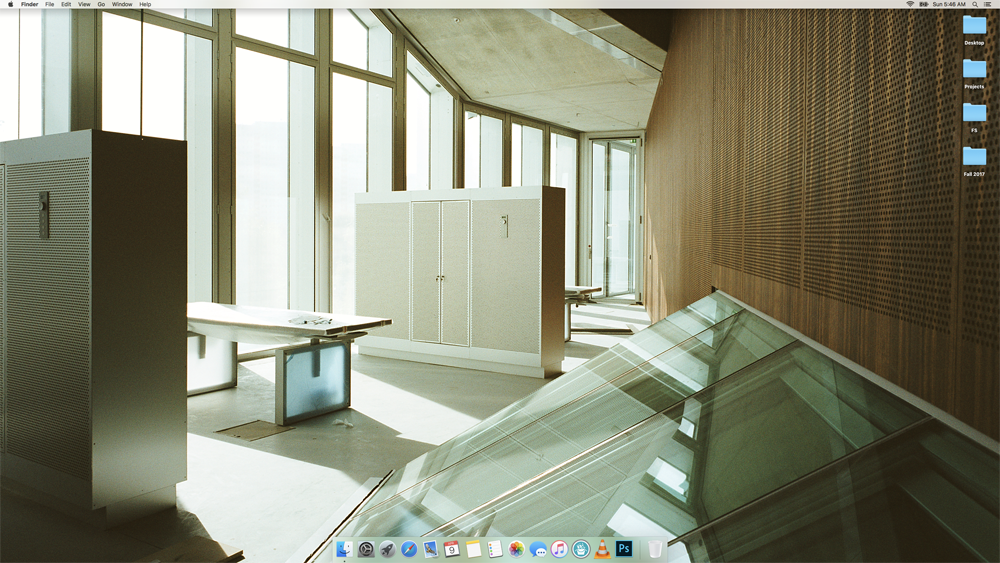Select the Fall 2017 folder icon
This screenshot has height=563, width=1000.
[x=974, y=156]
